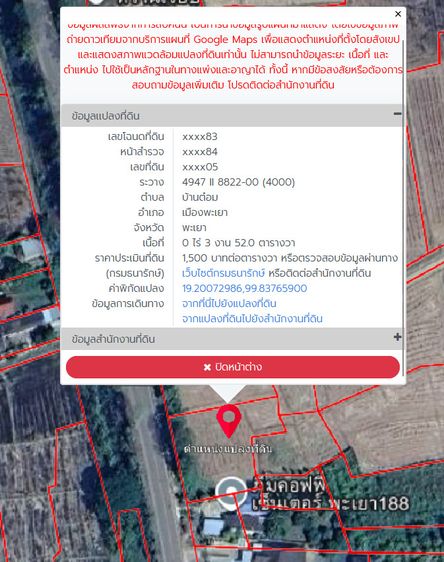Click the popup's vertical scrollbar
The width and height of the screenshot is (444, 562).
coord(404,208)
